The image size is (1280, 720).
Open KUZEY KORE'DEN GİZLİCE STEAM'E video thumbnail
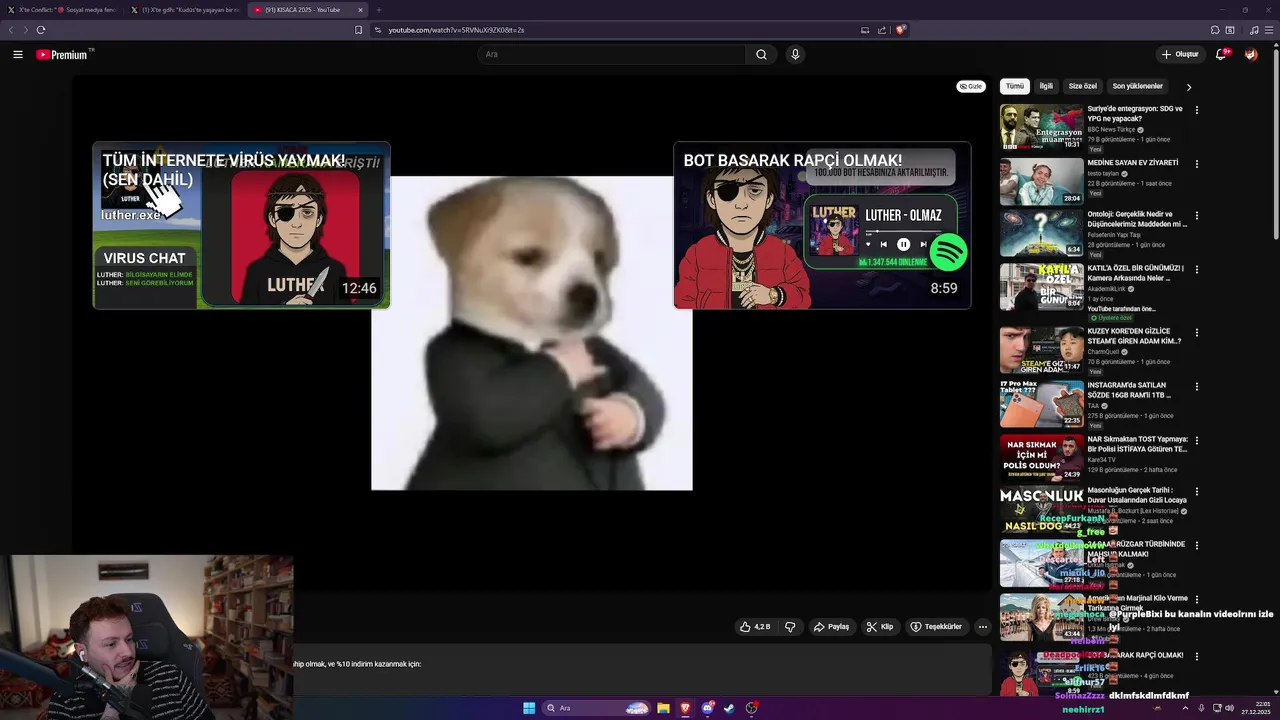(x=1041, y=349)
